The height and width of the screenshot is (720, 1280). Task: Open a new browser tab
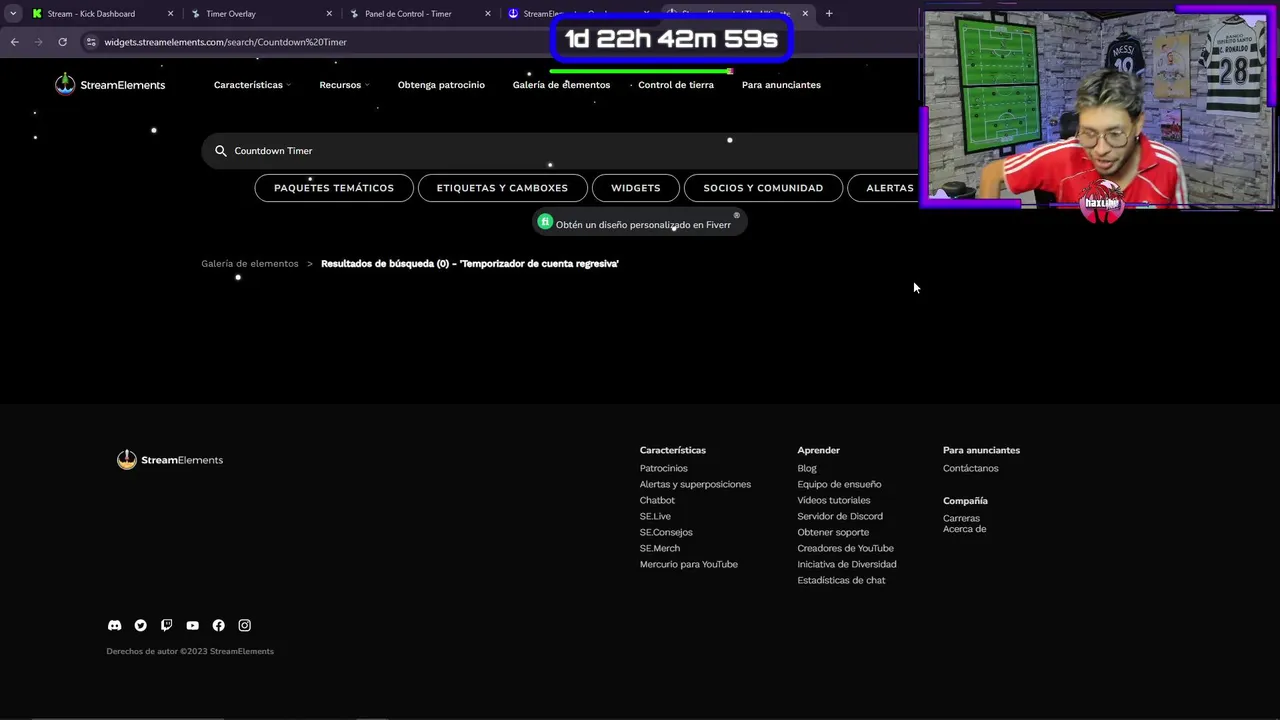click(829, 14)
